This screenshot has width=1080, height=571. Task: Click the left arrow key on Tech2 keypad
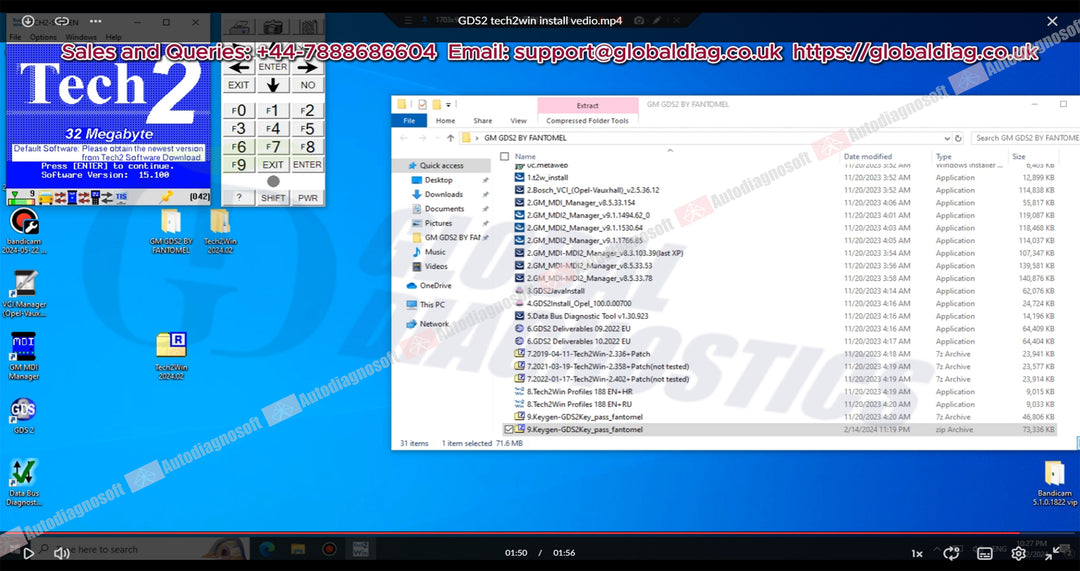click(239, 68)
